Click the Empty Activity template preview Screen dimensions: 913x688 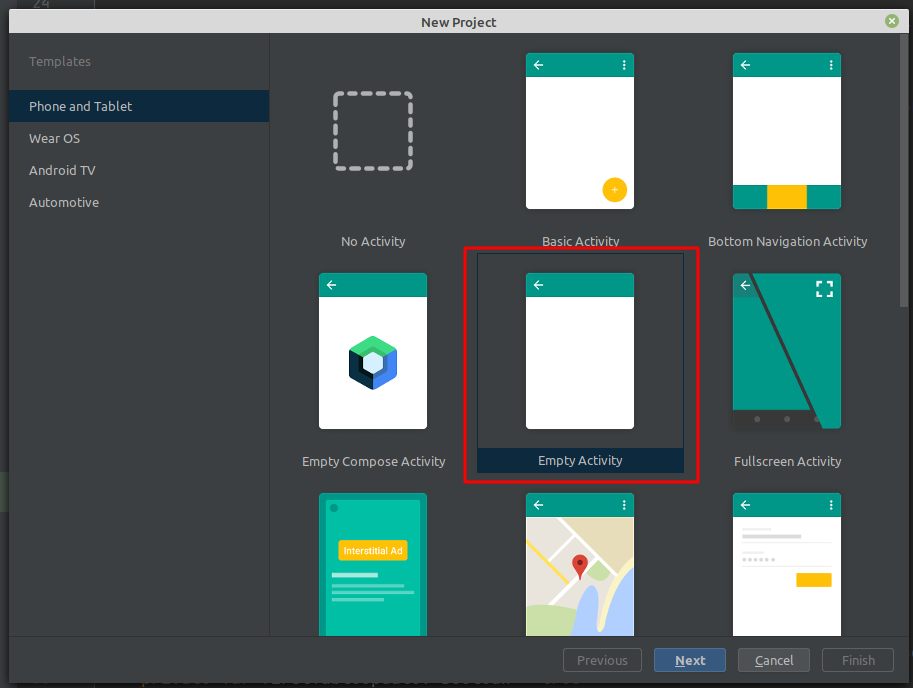580,351
